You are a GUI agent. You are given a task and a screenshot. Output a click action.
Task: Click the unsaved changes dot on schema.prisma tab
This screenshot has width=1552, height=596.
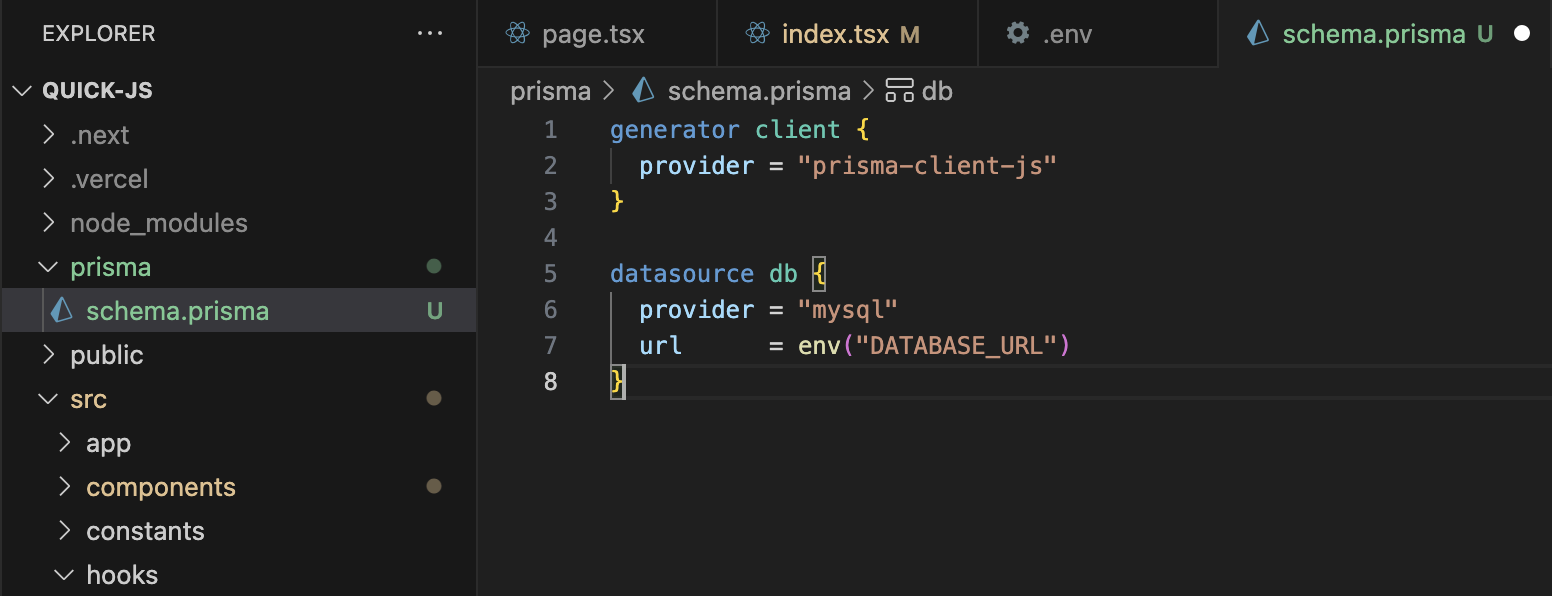click(x=1522, y=33)
